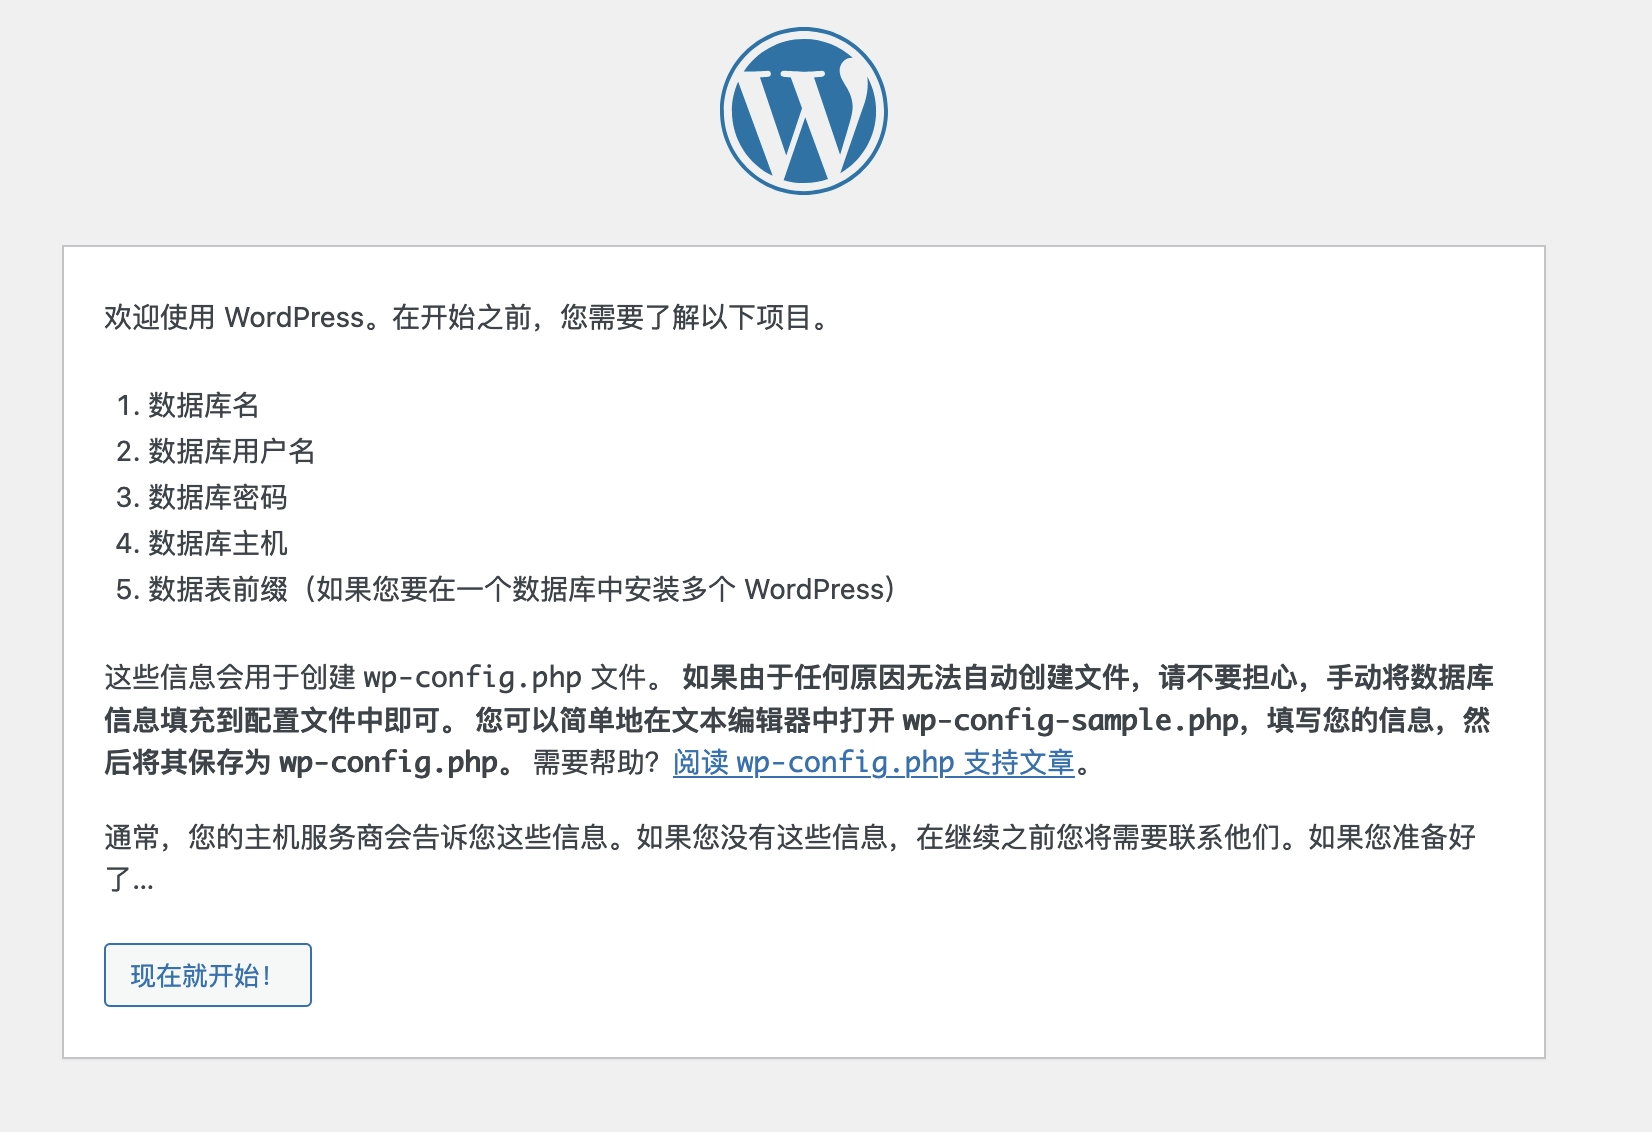1652x1132 pixels.
Task: Click the 数据库名 list item
Action: click(203, 405)
